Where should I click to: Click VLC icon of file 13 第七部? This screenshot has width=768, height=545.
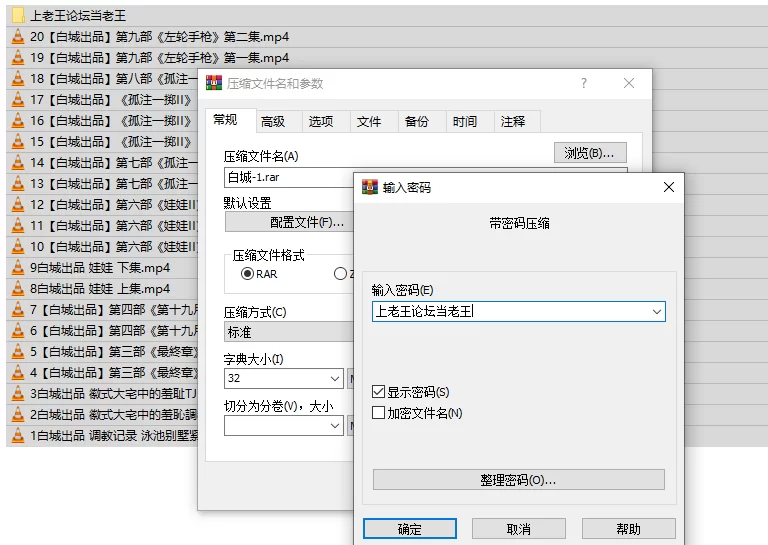(18, 184)
